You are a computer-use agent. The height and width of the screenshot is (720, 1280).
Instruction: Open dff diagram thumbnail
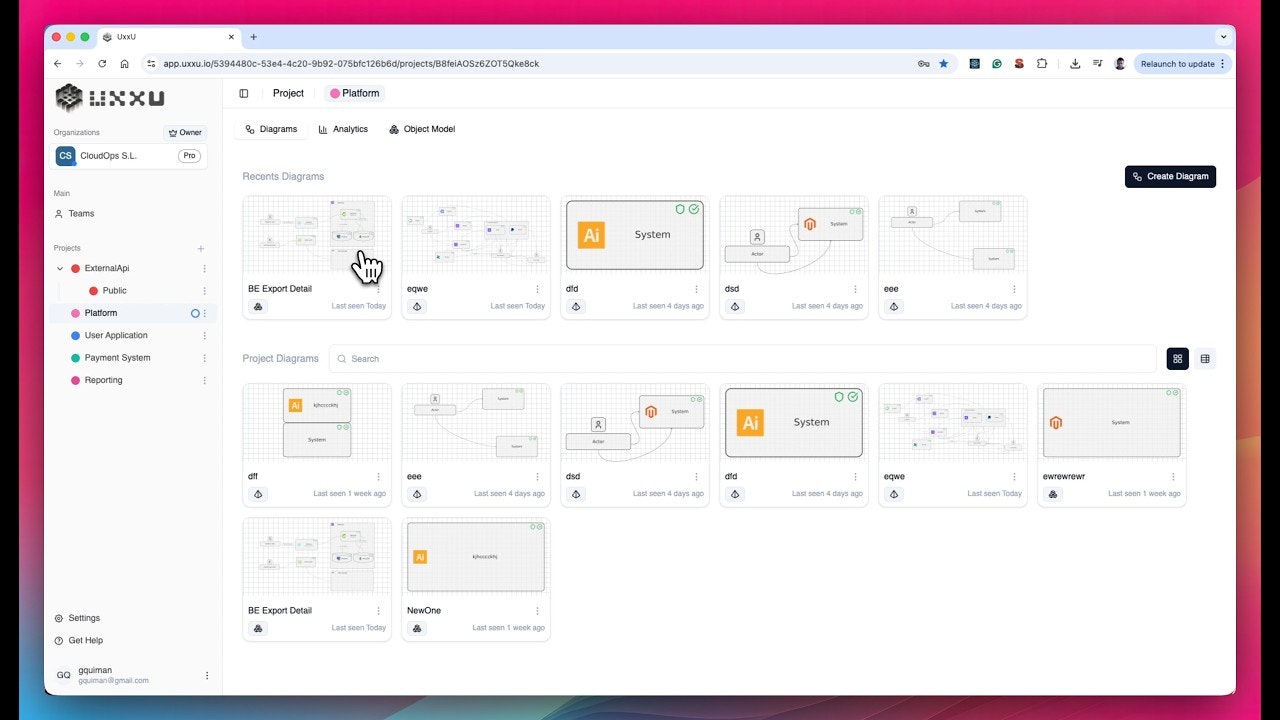coord(317,424)
